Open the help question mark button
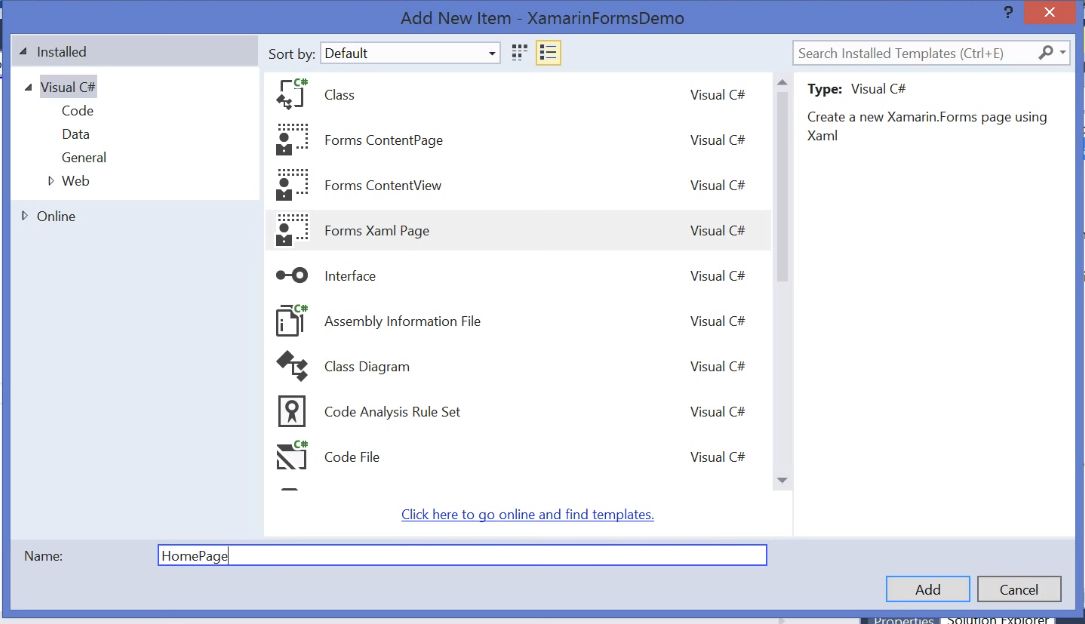1085x624 pixels. pyautogui.click(x=1008, y=12)
